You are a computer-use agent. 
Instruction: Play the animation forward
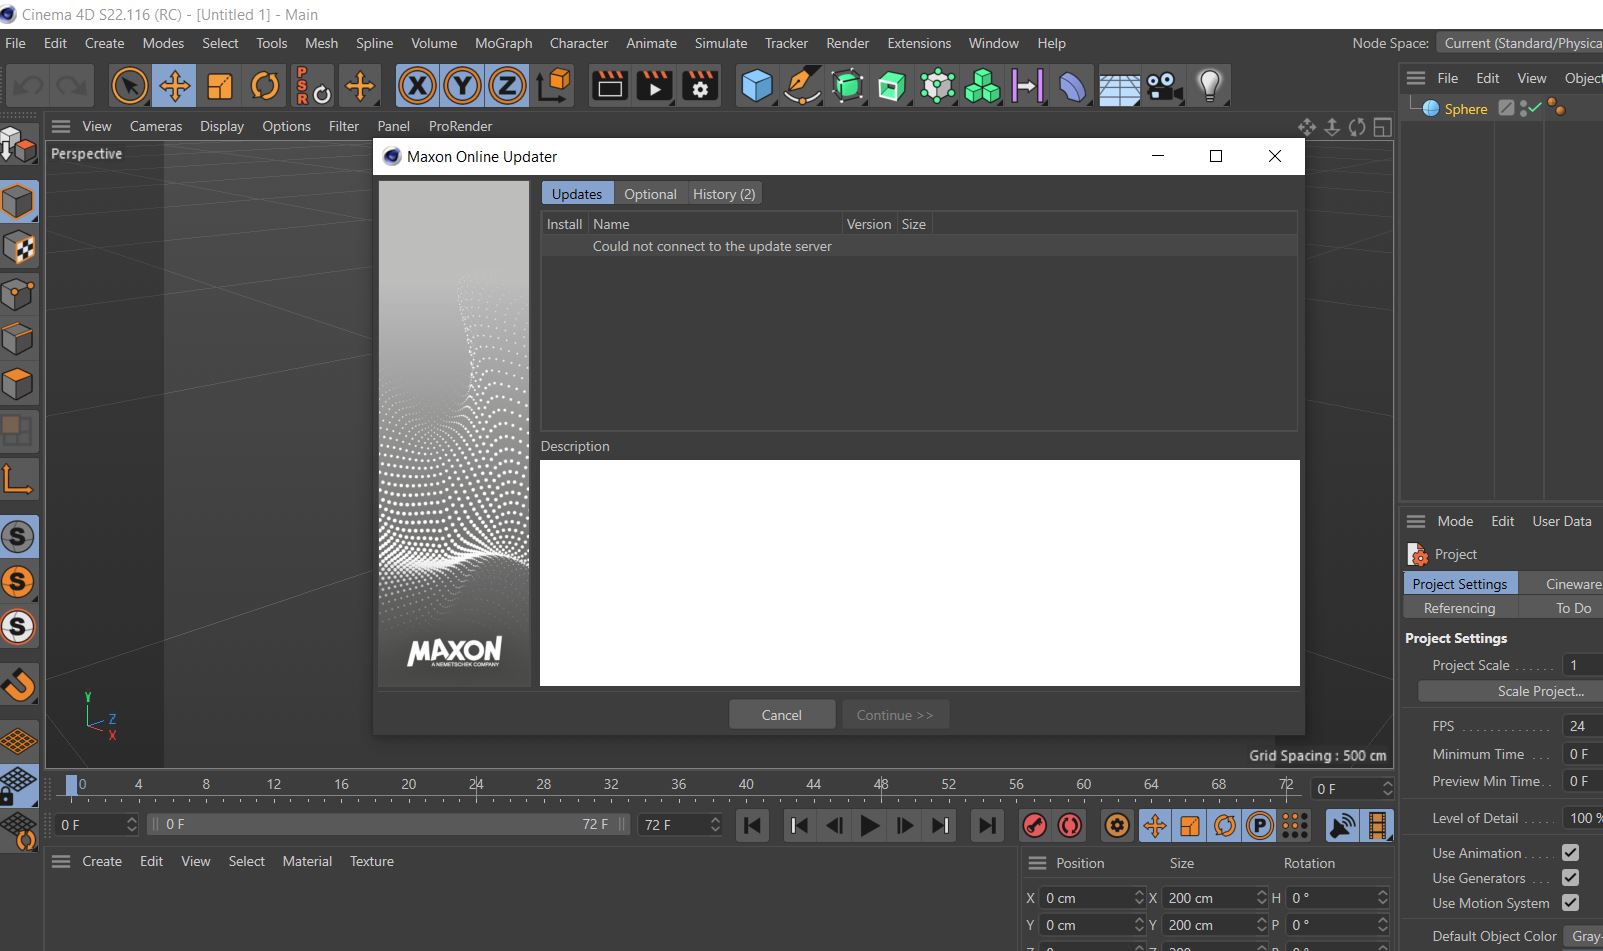pyautogui.click(x=870, y=825)
